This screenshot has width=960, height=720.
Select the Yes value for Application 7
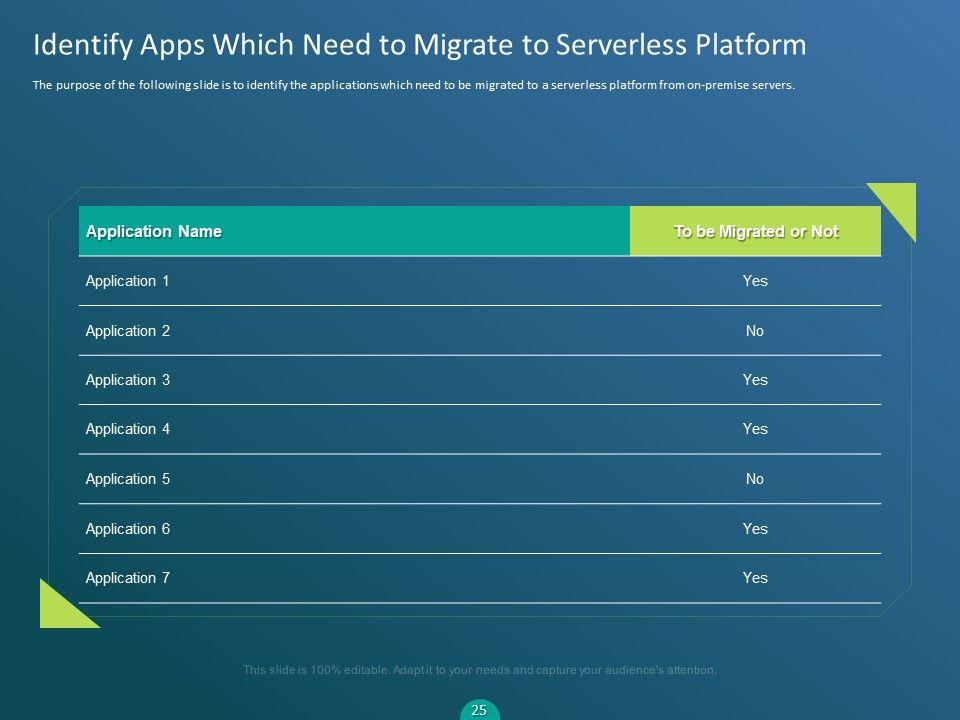[755, 578]
